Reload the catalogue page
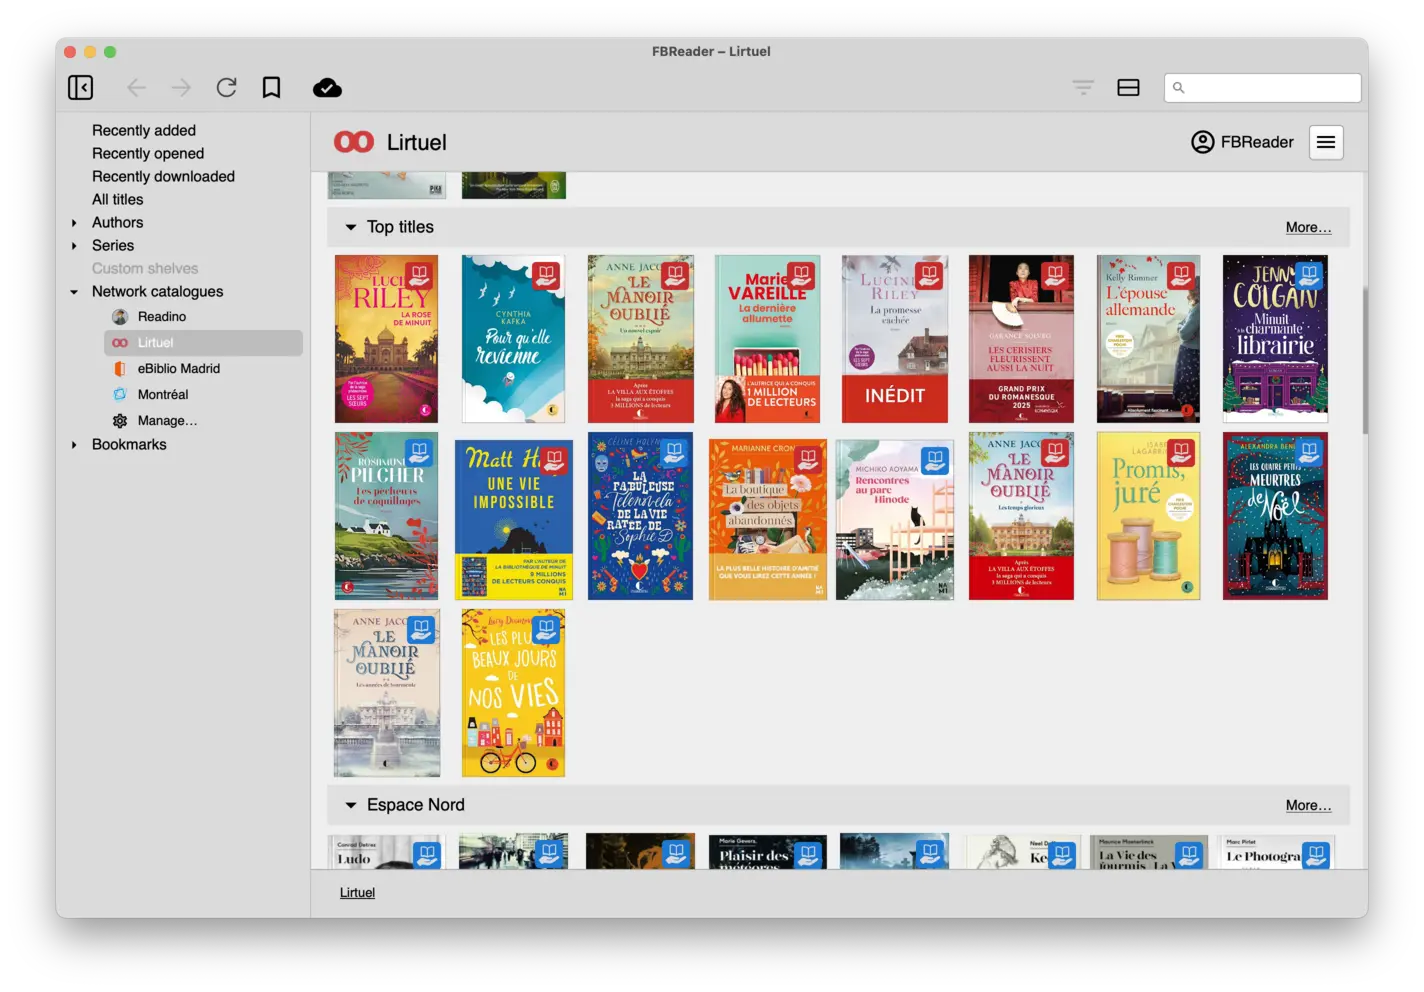The height and width of the screenshot is (992, 1424). click(227, 88)
